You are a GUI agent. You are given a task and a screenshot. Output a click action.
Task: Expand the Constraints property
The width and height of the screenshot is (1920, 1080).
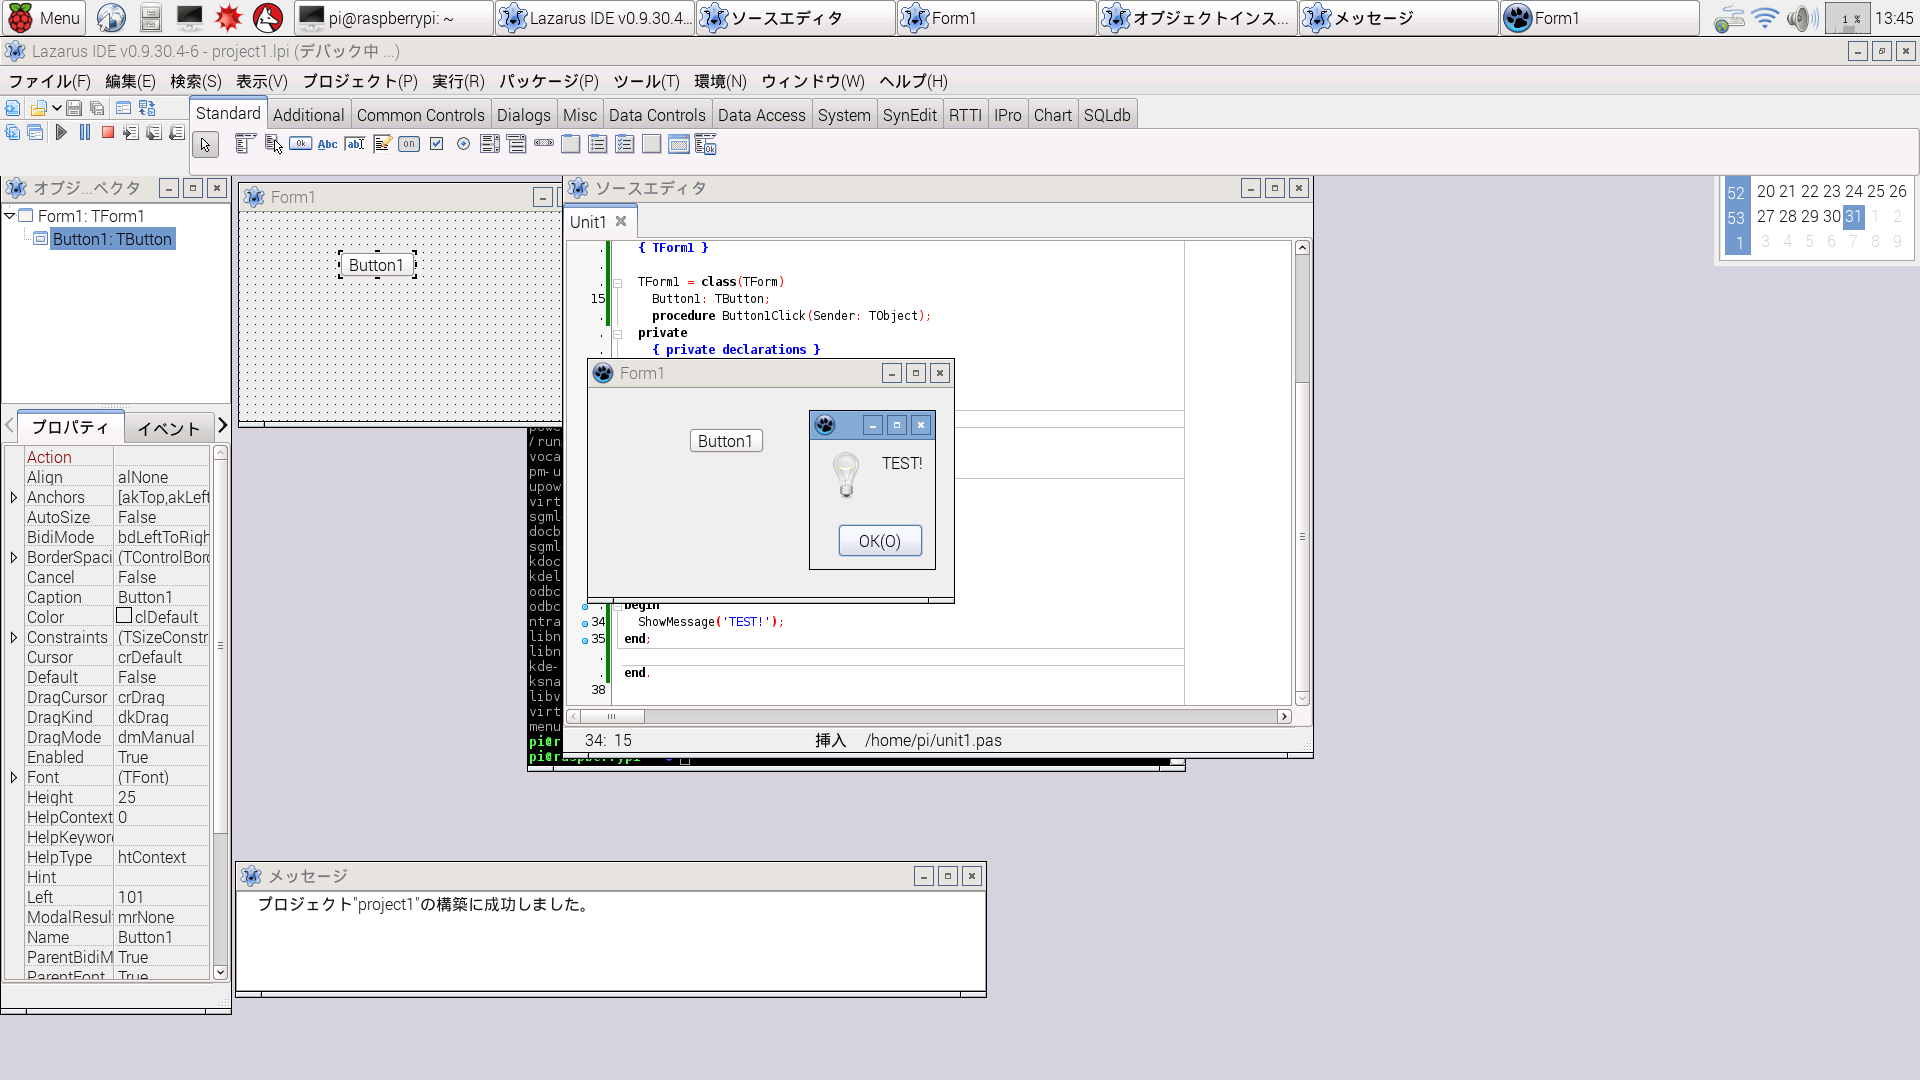tap(14, 637)
